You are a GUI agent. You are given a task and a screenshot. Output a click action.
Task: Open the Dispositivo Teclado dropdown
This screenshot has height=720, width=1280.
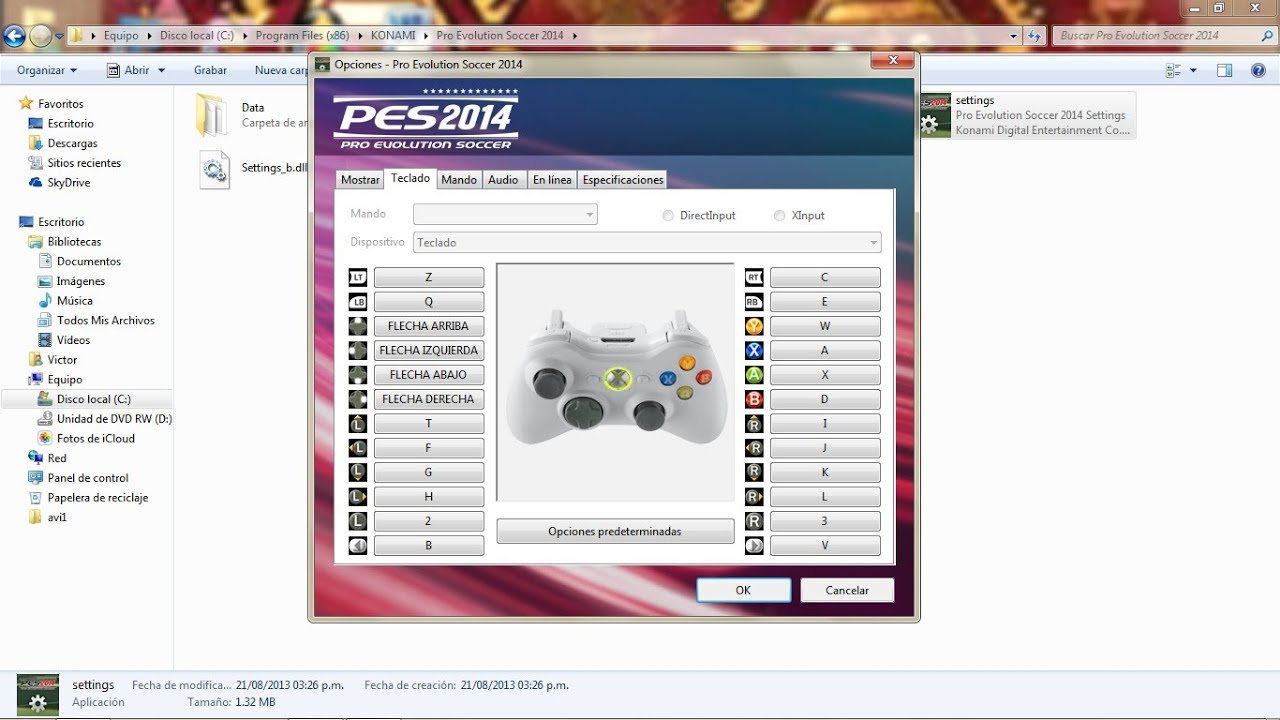pos(647,242)
